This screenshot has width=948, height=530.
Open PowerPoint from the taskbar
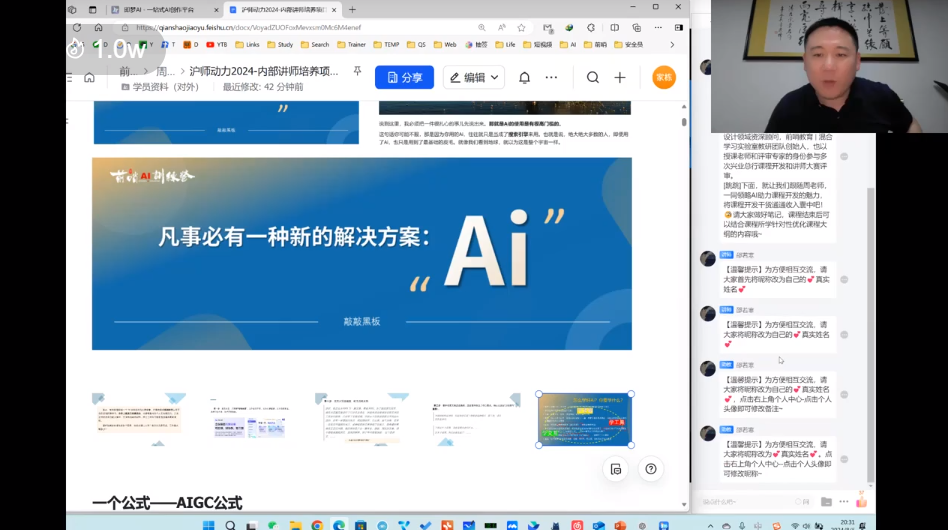(x=620, y=525)
